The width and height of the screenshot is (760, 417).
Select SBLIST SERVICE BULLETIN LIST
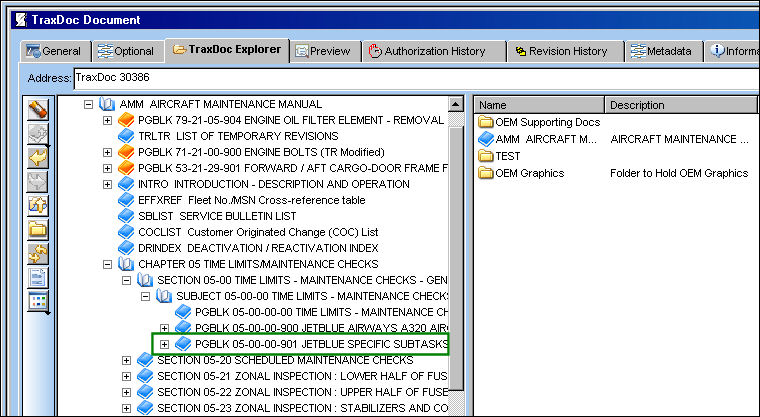pos(217,216)
